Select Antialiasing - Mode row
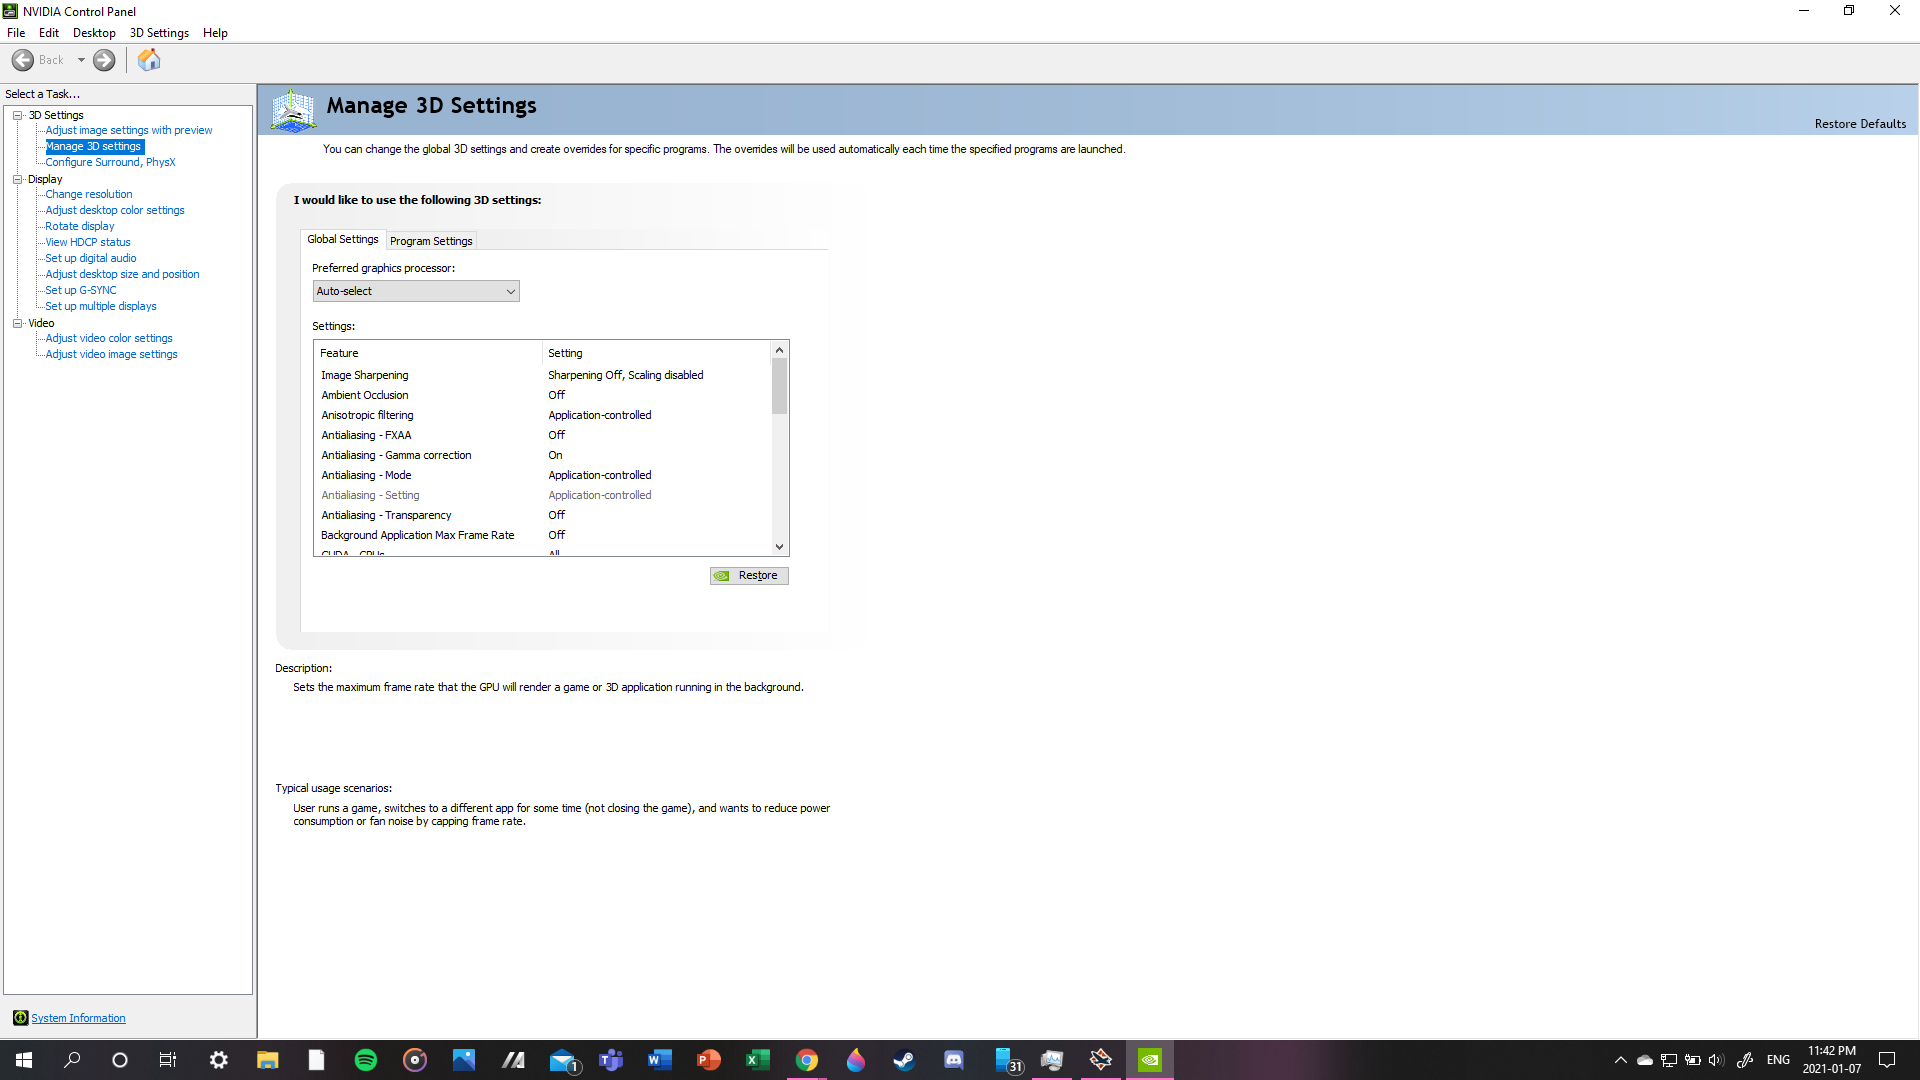 [543, 475]
